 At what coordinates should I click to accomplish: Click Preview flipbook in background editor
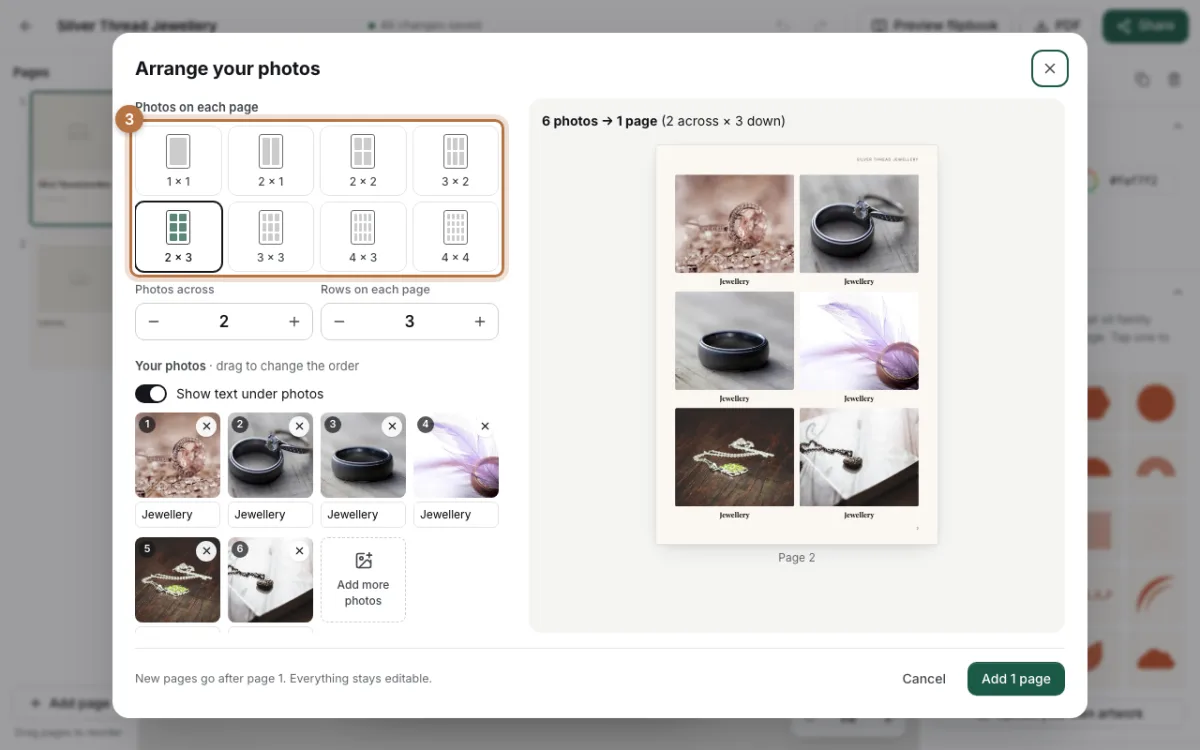tap(935, 26)
